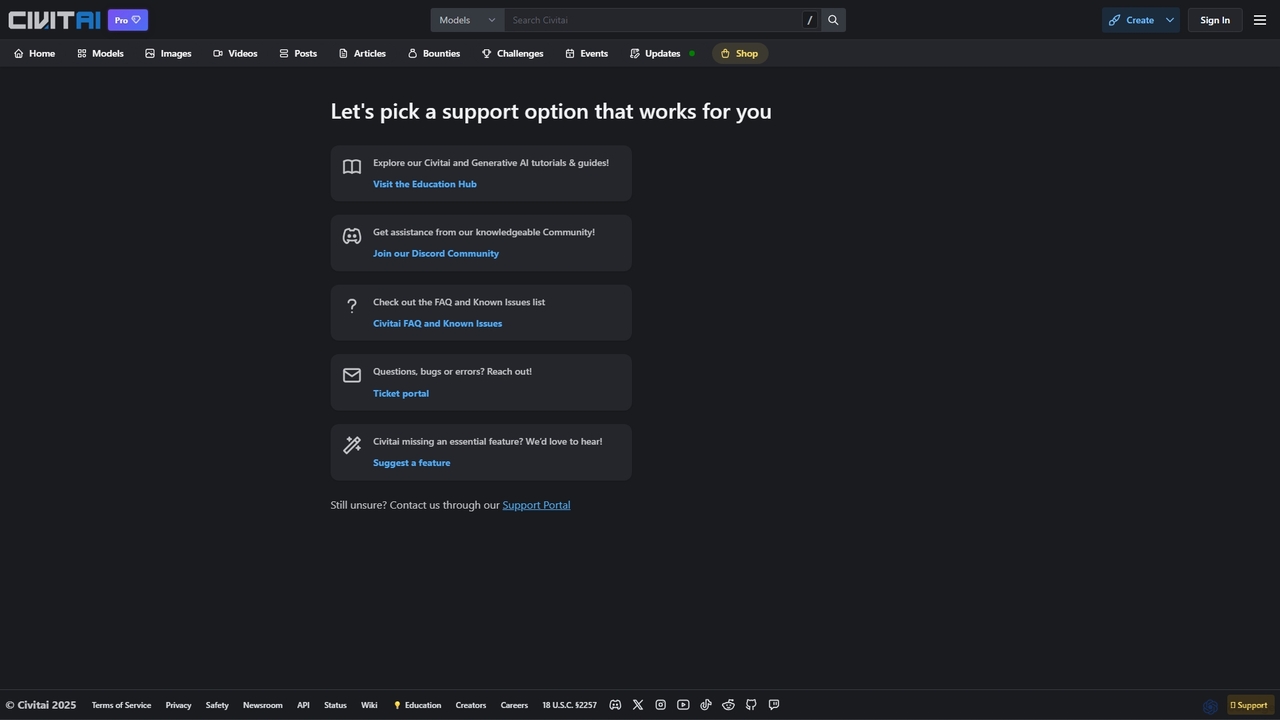This screenshot has height=720, width=1280.
Task: Open the Shop tab
Action: 740,53
